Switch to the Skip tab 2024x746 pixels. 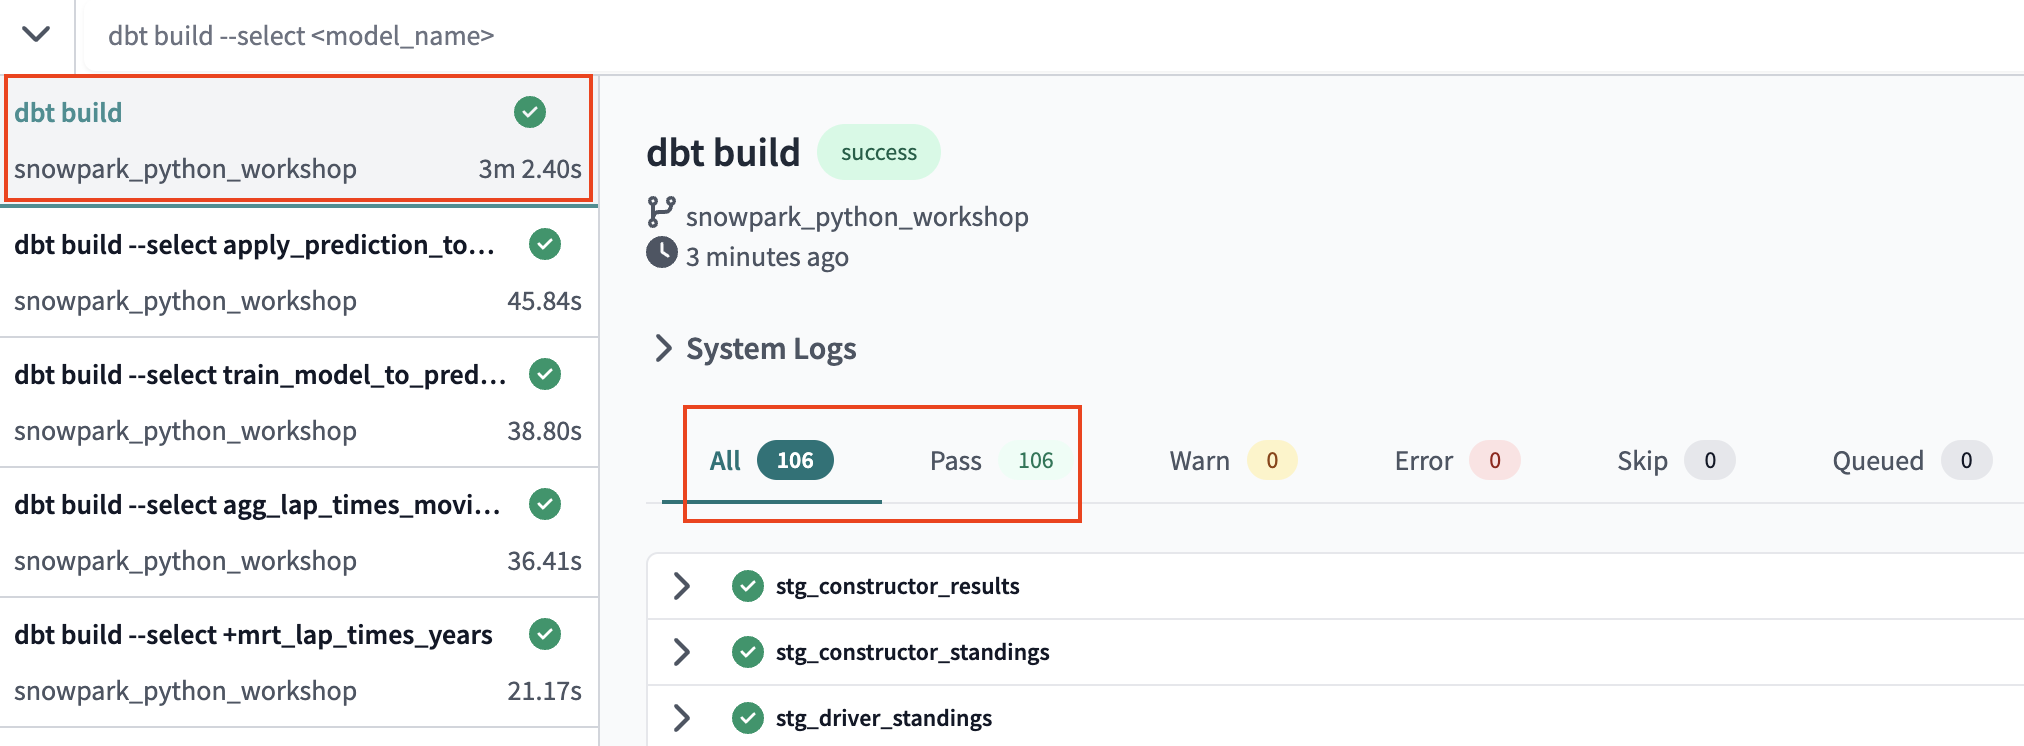(1676, 461)
